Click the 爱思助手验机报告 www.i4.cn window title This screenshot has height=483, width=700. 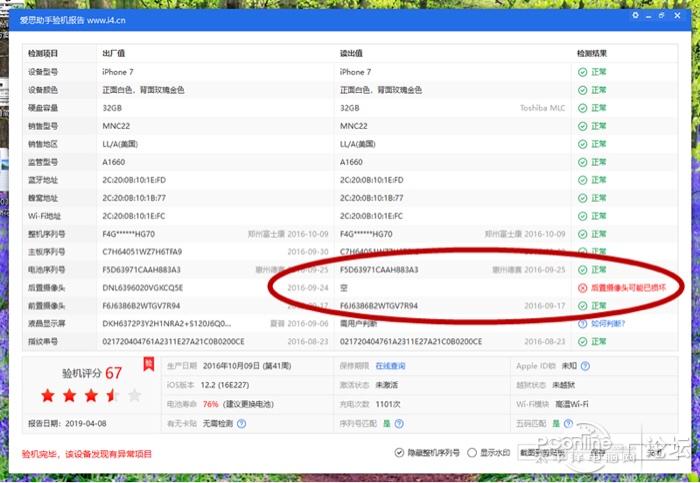pos(72,20)
